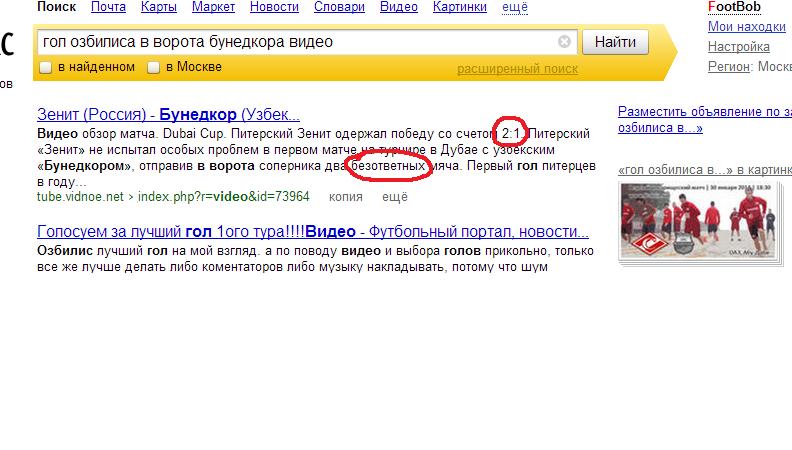Open the Словари tab

[x=339, y=7]
